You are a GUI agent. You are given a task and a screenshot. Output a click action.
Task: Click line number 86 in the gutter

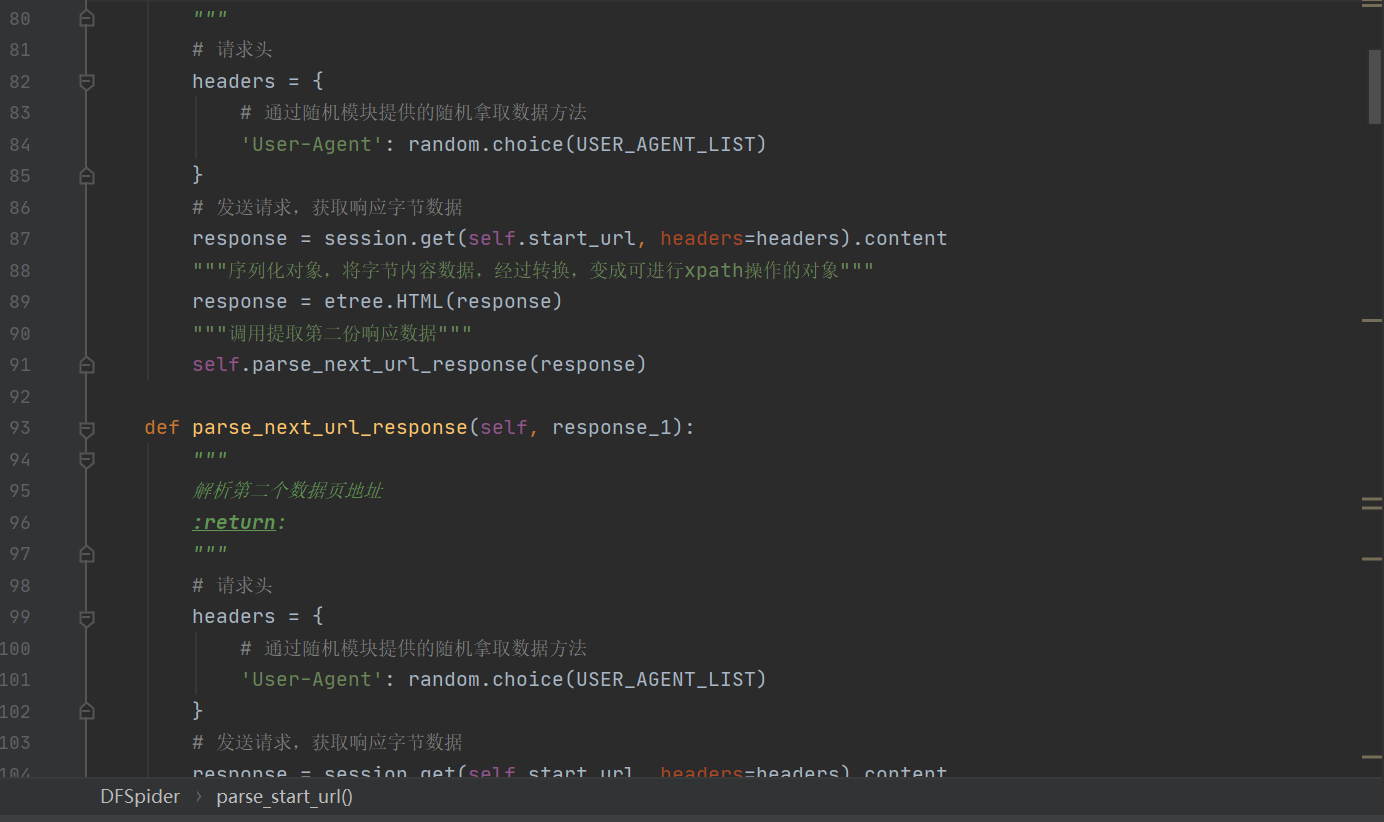pos(20,208)
